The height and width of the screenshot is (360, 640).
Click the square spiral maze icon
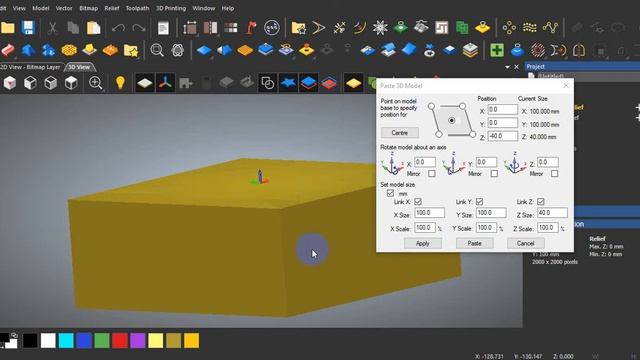point(442,28)
